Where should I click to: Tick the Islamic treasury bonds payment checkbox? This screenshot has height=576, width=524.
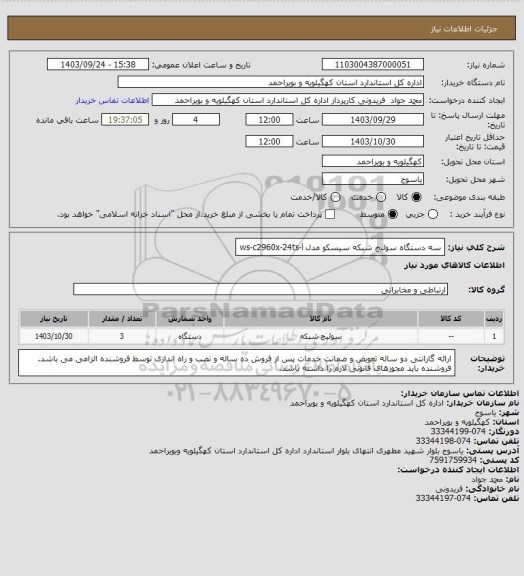coord(330,214)
